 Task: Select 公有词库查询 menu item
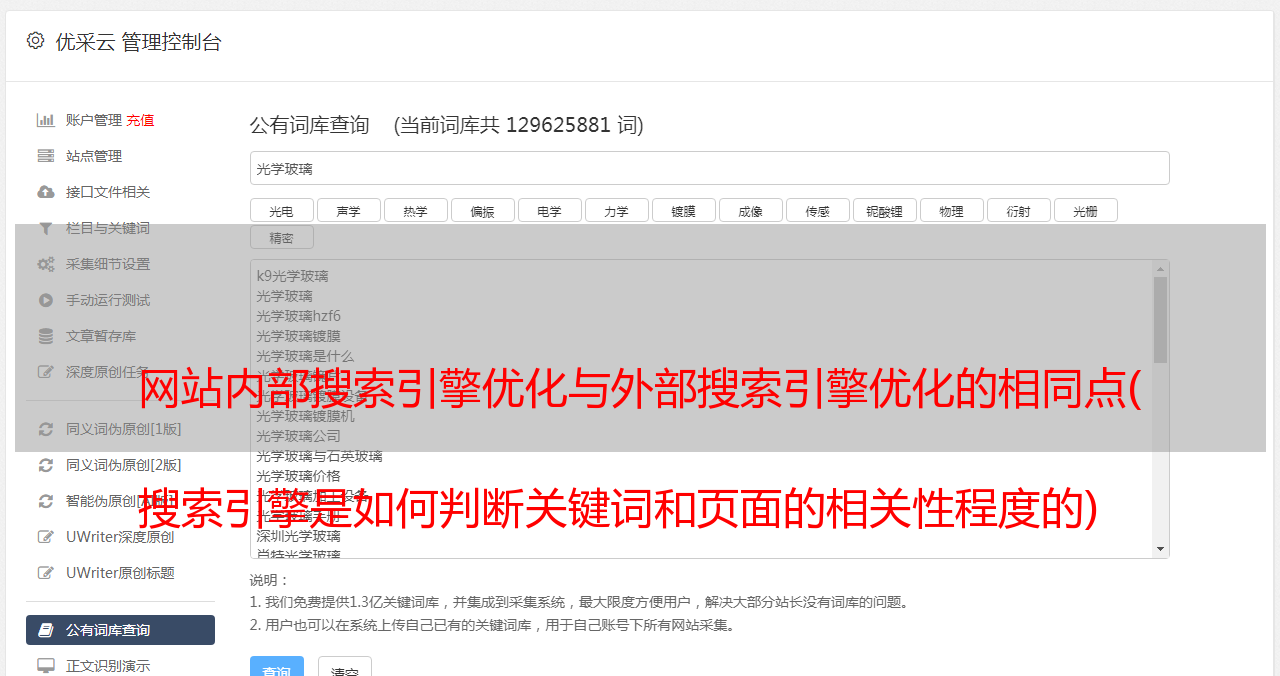click(x=120, y=630)
